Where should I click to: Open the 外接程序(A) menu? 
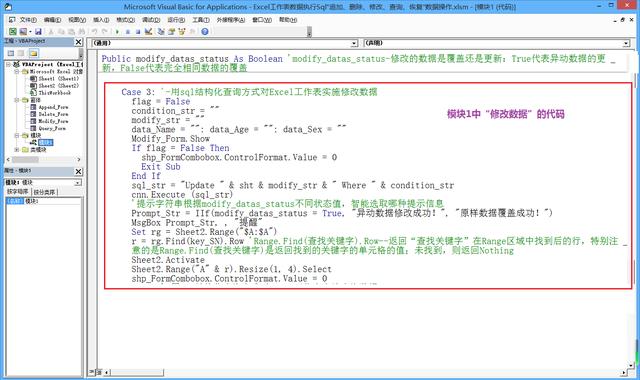click(231, 20)
